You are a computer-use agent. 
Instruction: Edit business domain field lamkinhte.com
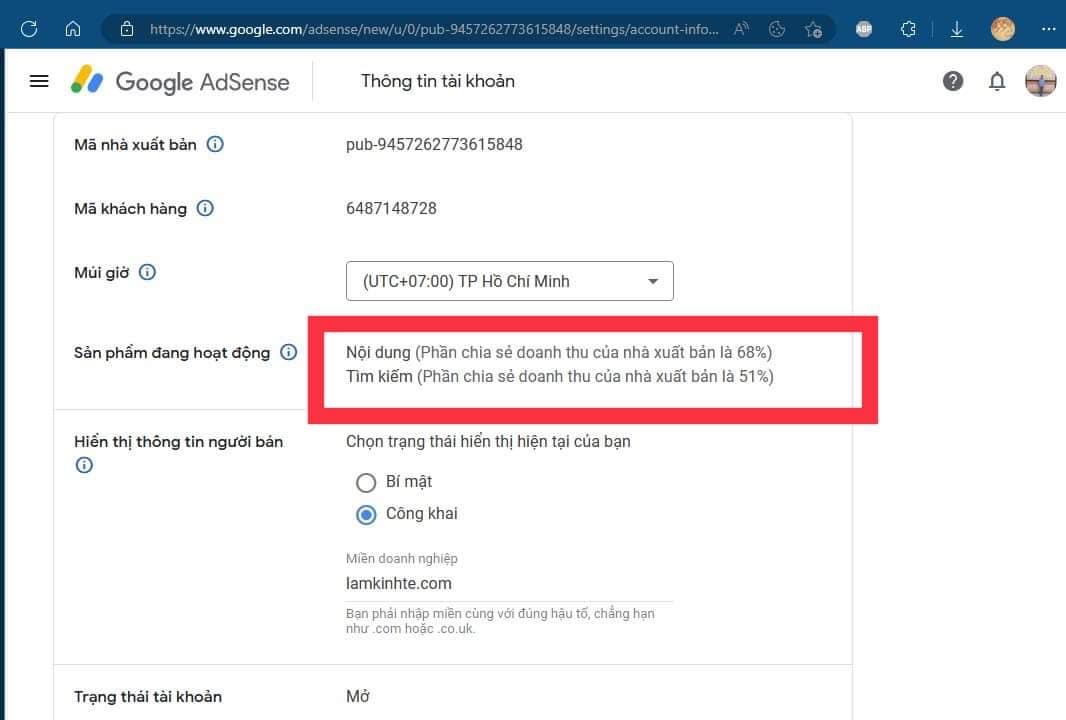(509, 583)
